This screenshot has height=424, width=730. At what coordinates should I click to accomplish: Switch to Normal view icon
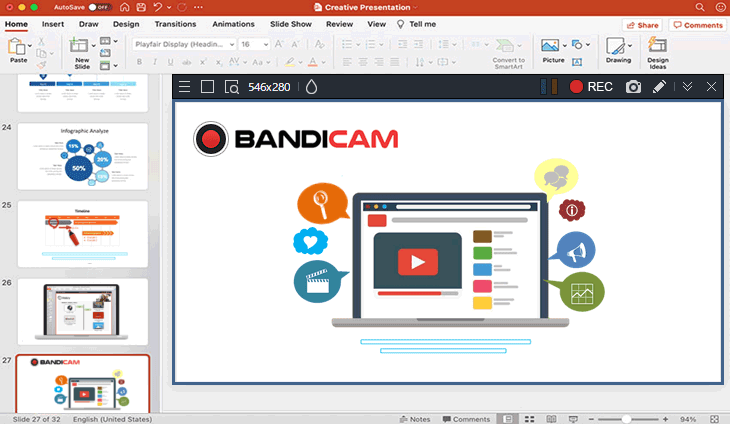click(x=508, y=419)
